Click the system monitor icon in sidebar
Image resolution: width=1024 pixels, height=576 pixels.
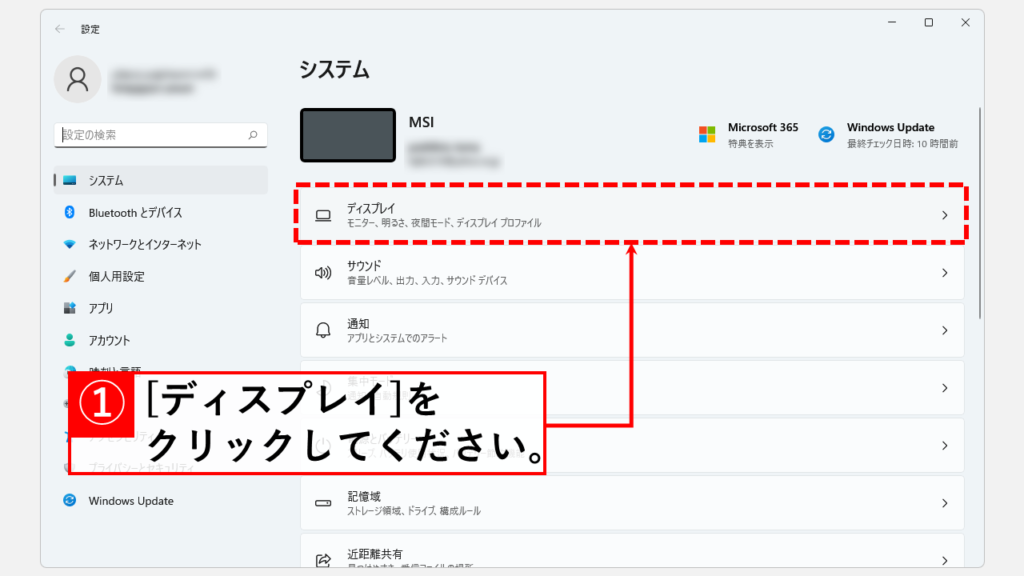69,180
